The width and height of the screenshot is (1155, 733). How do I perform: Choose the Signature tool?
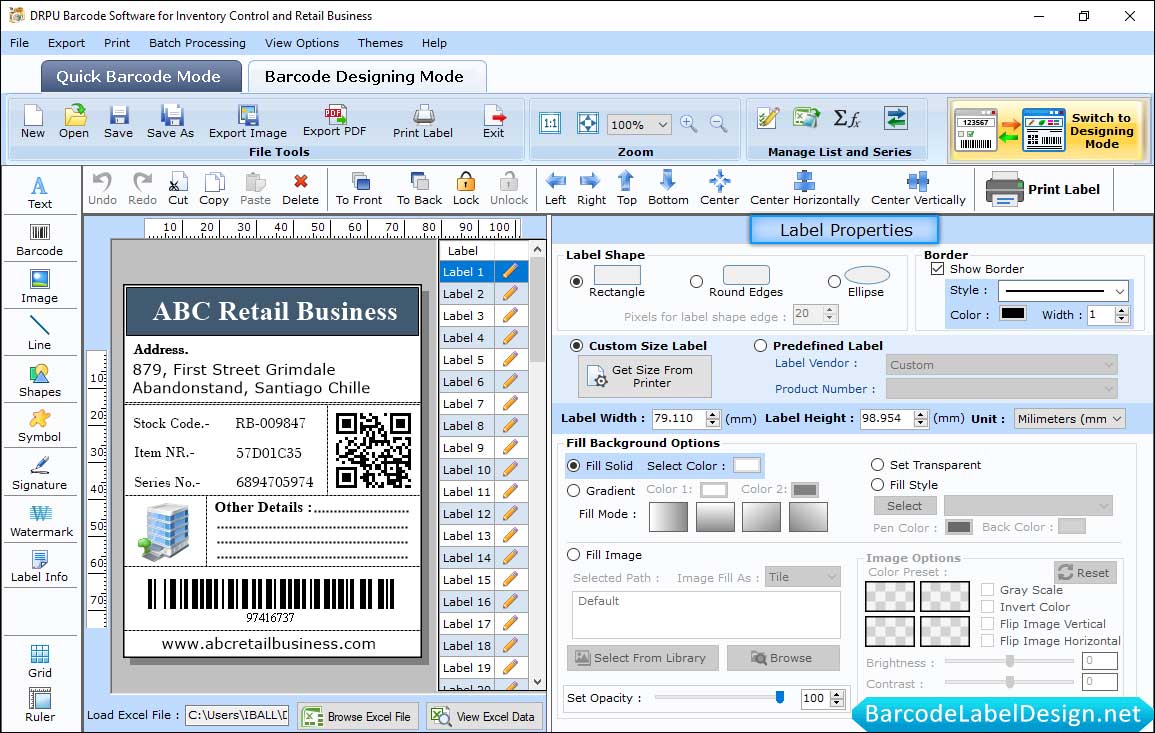click(40, 474)
